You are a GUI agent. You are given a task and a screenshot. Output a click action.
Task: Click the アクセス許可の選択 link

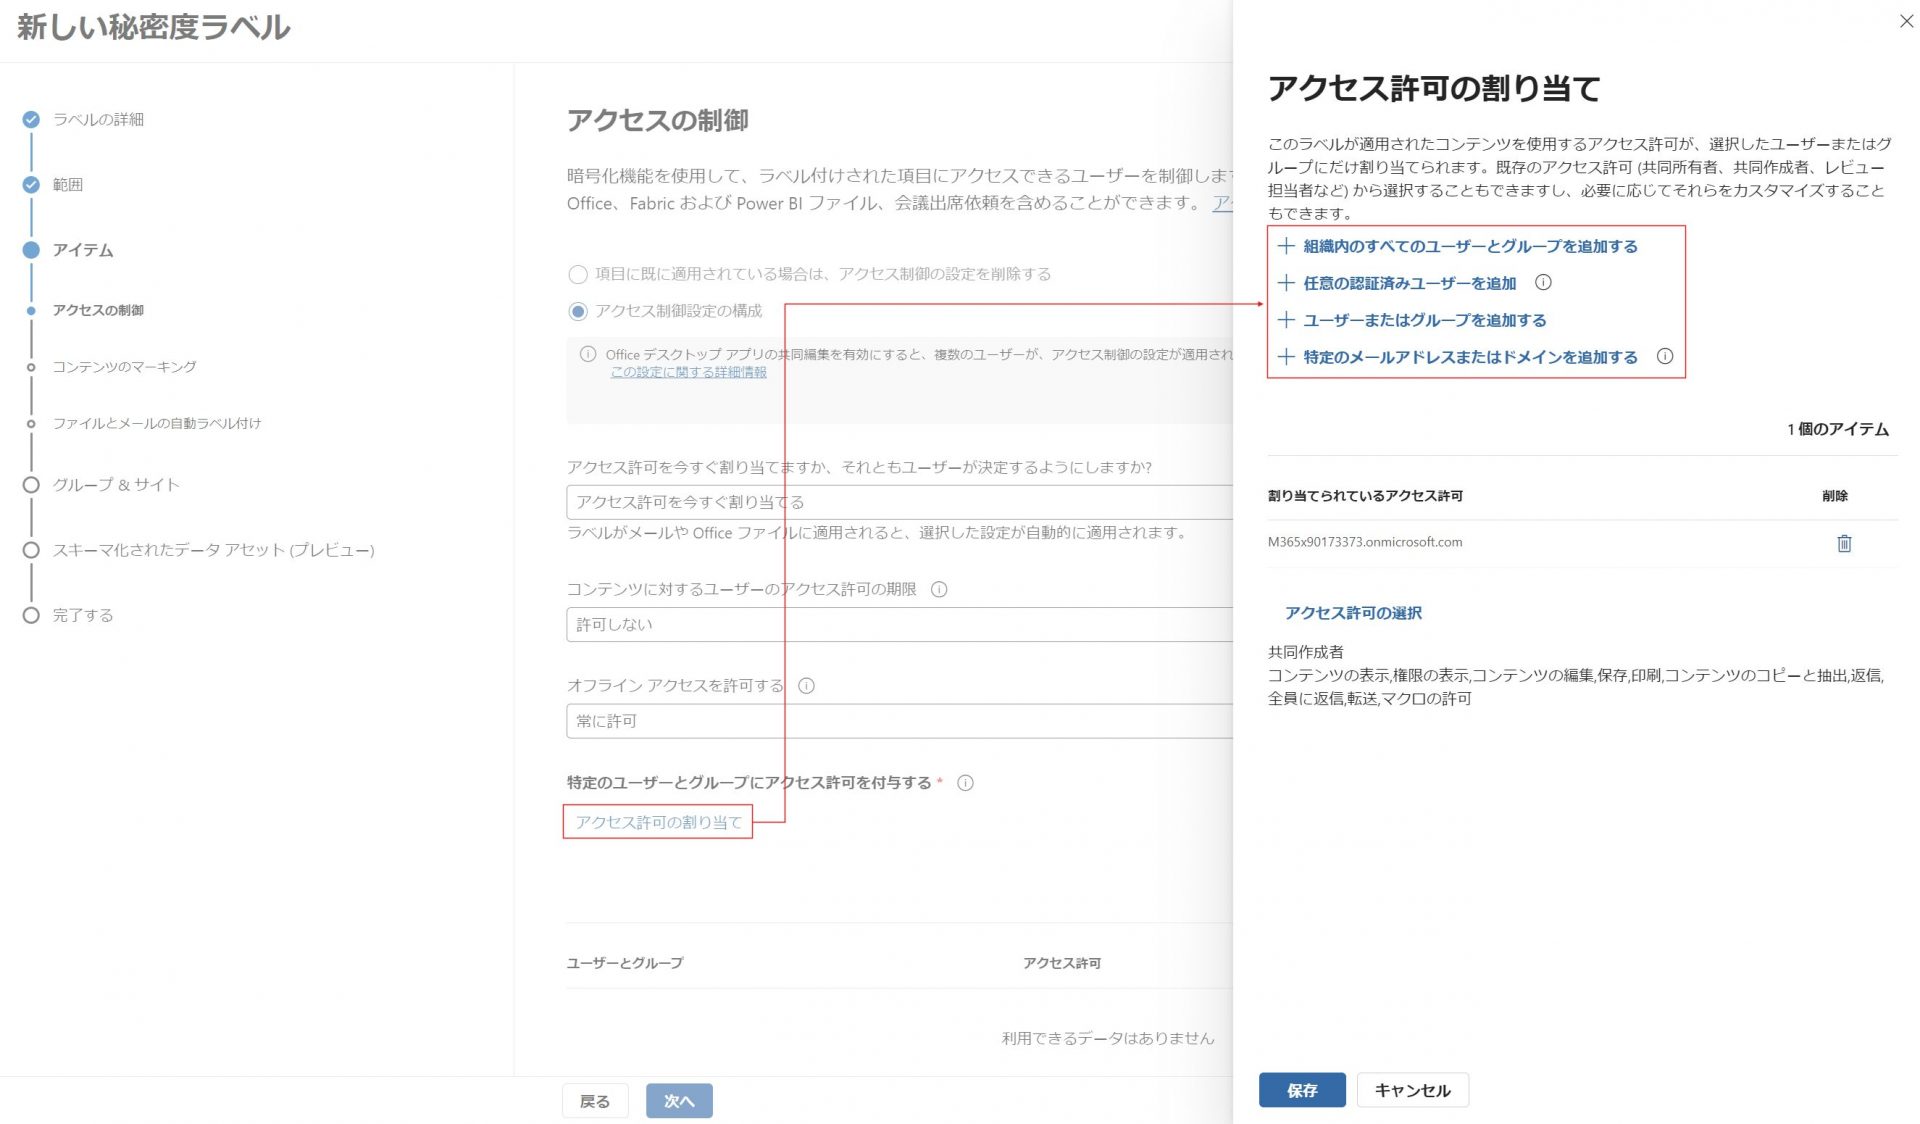[1353, 613]
